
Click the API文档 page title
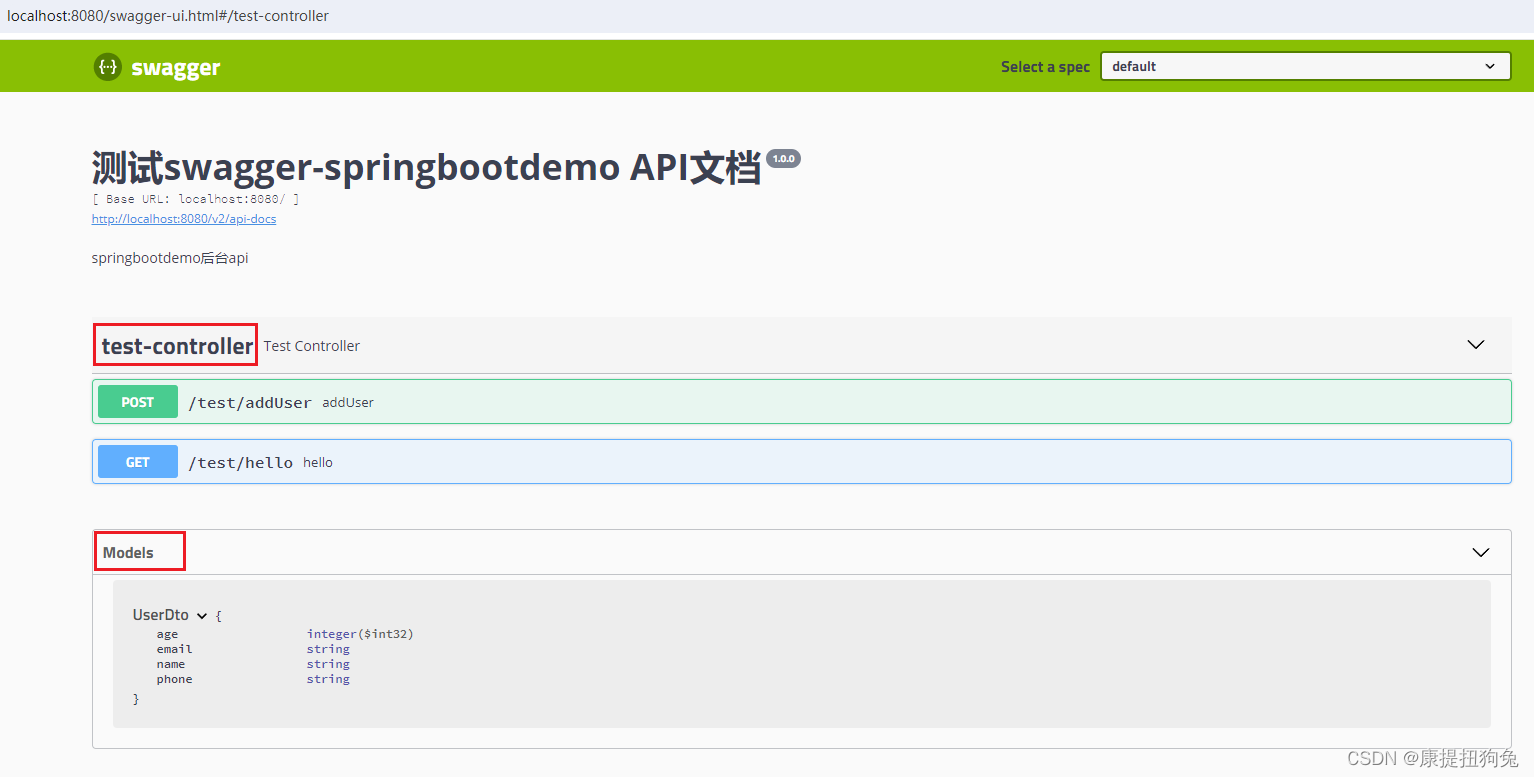click(426, 168)
